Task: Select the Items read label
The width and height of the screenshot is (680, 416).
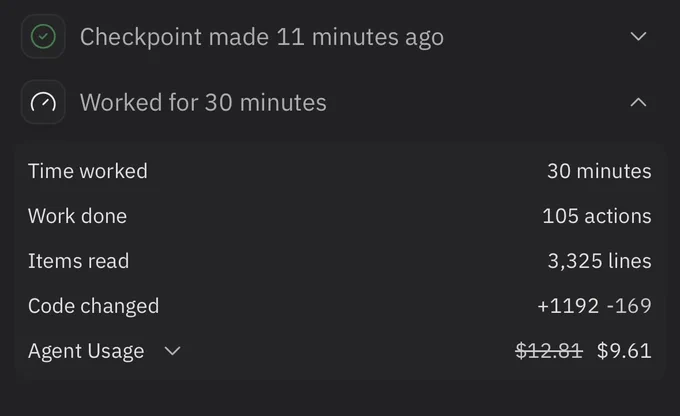Action: coord(78,261)
